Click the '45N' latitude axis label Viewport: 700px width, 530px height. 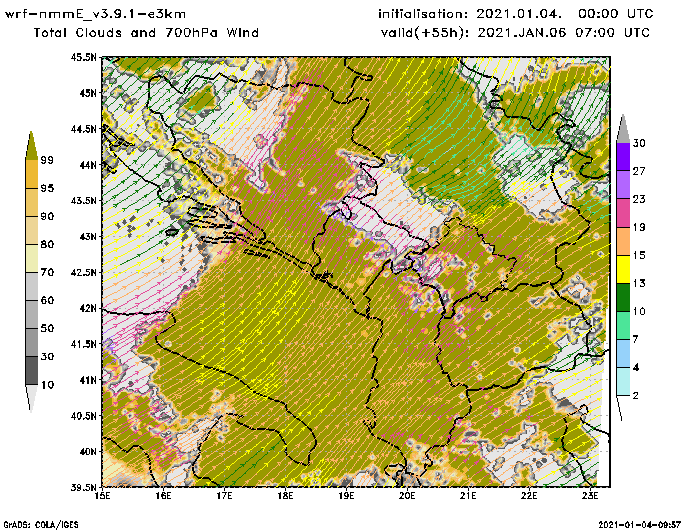tap(88, 93)
